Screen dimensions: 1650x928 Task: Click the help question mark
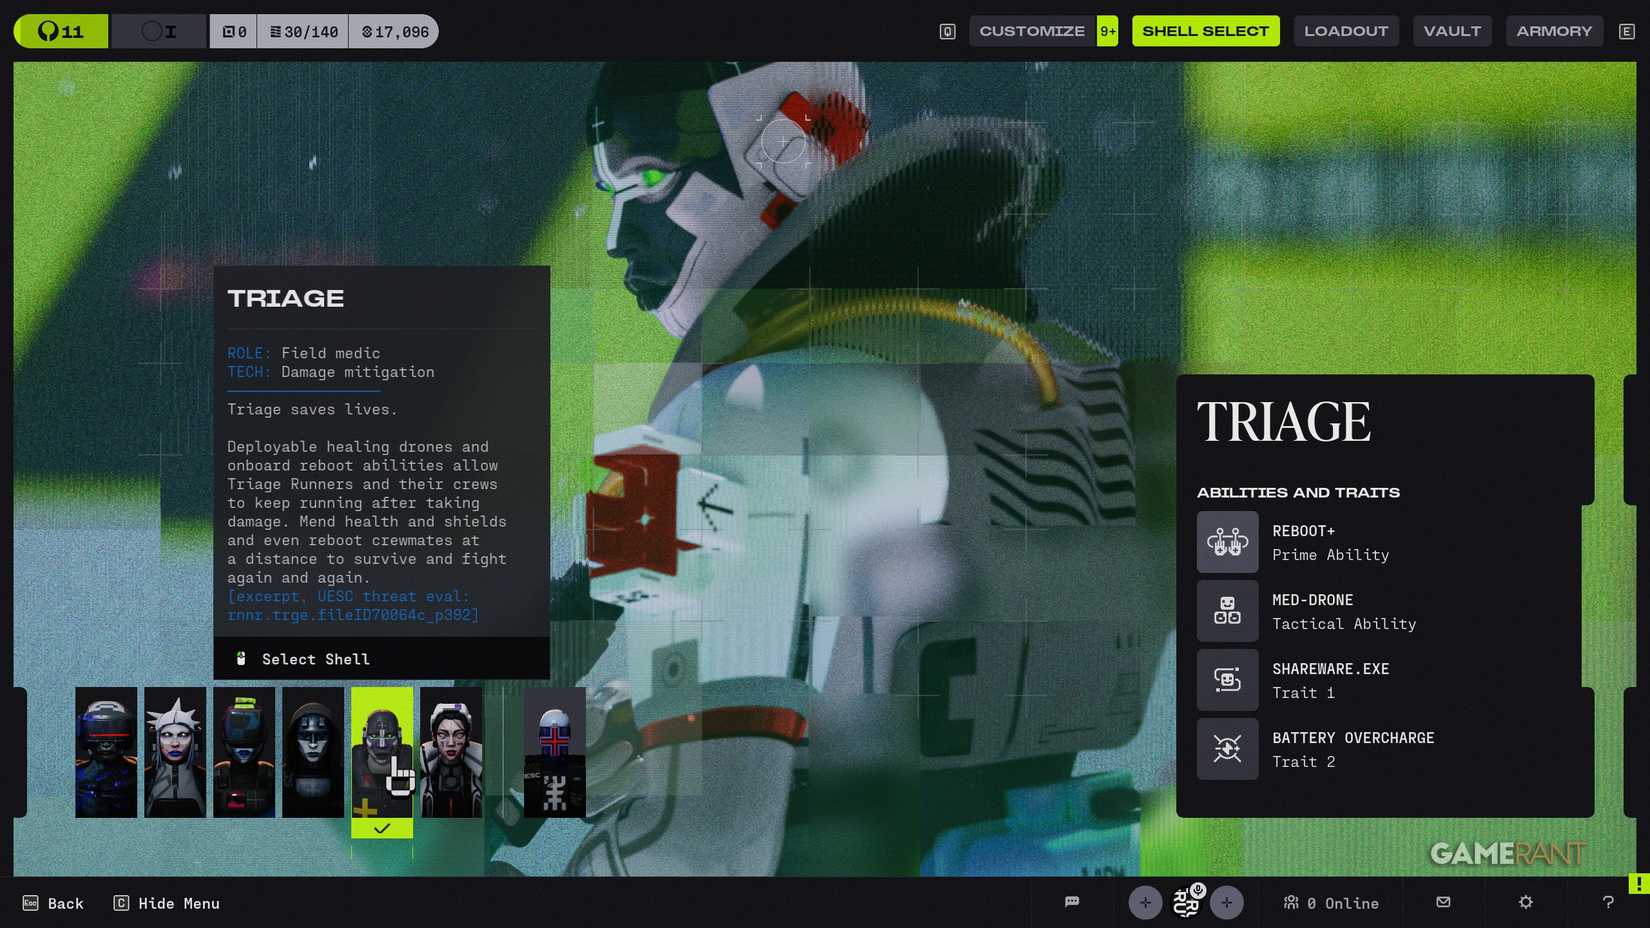coord(1607,902)
